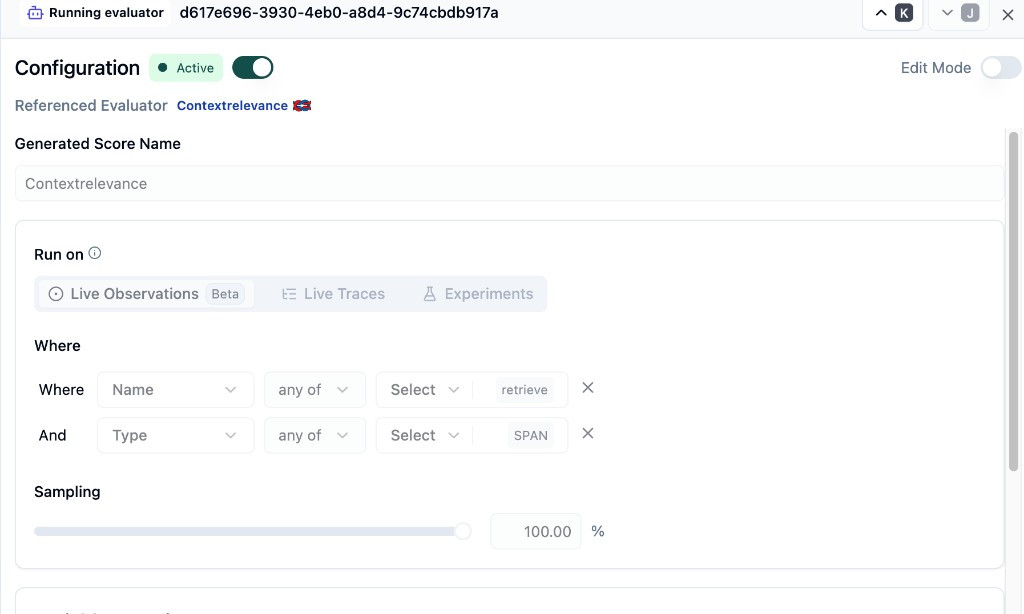Go to previous evaluator with K arrow

coord(892,13)
